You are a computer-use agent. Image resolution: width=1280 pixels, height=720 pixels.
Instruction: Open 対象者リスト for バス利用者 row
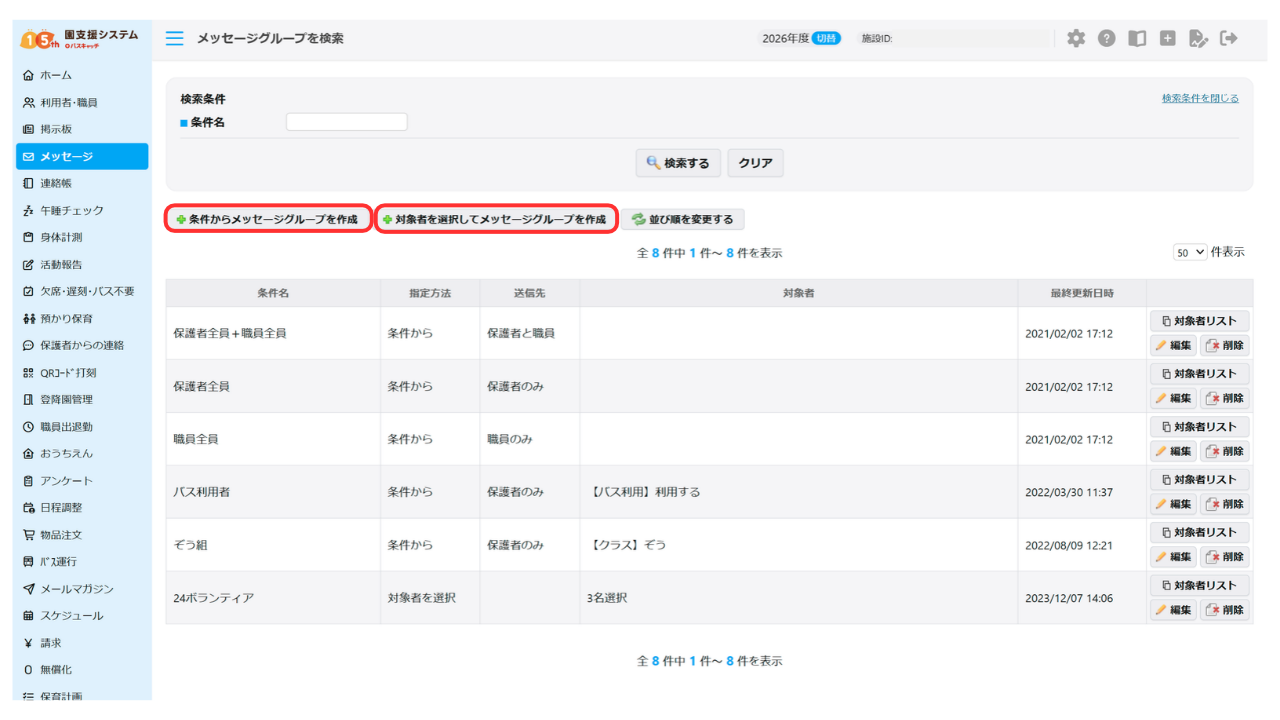pyautogui.click(x=1199, y=479)
